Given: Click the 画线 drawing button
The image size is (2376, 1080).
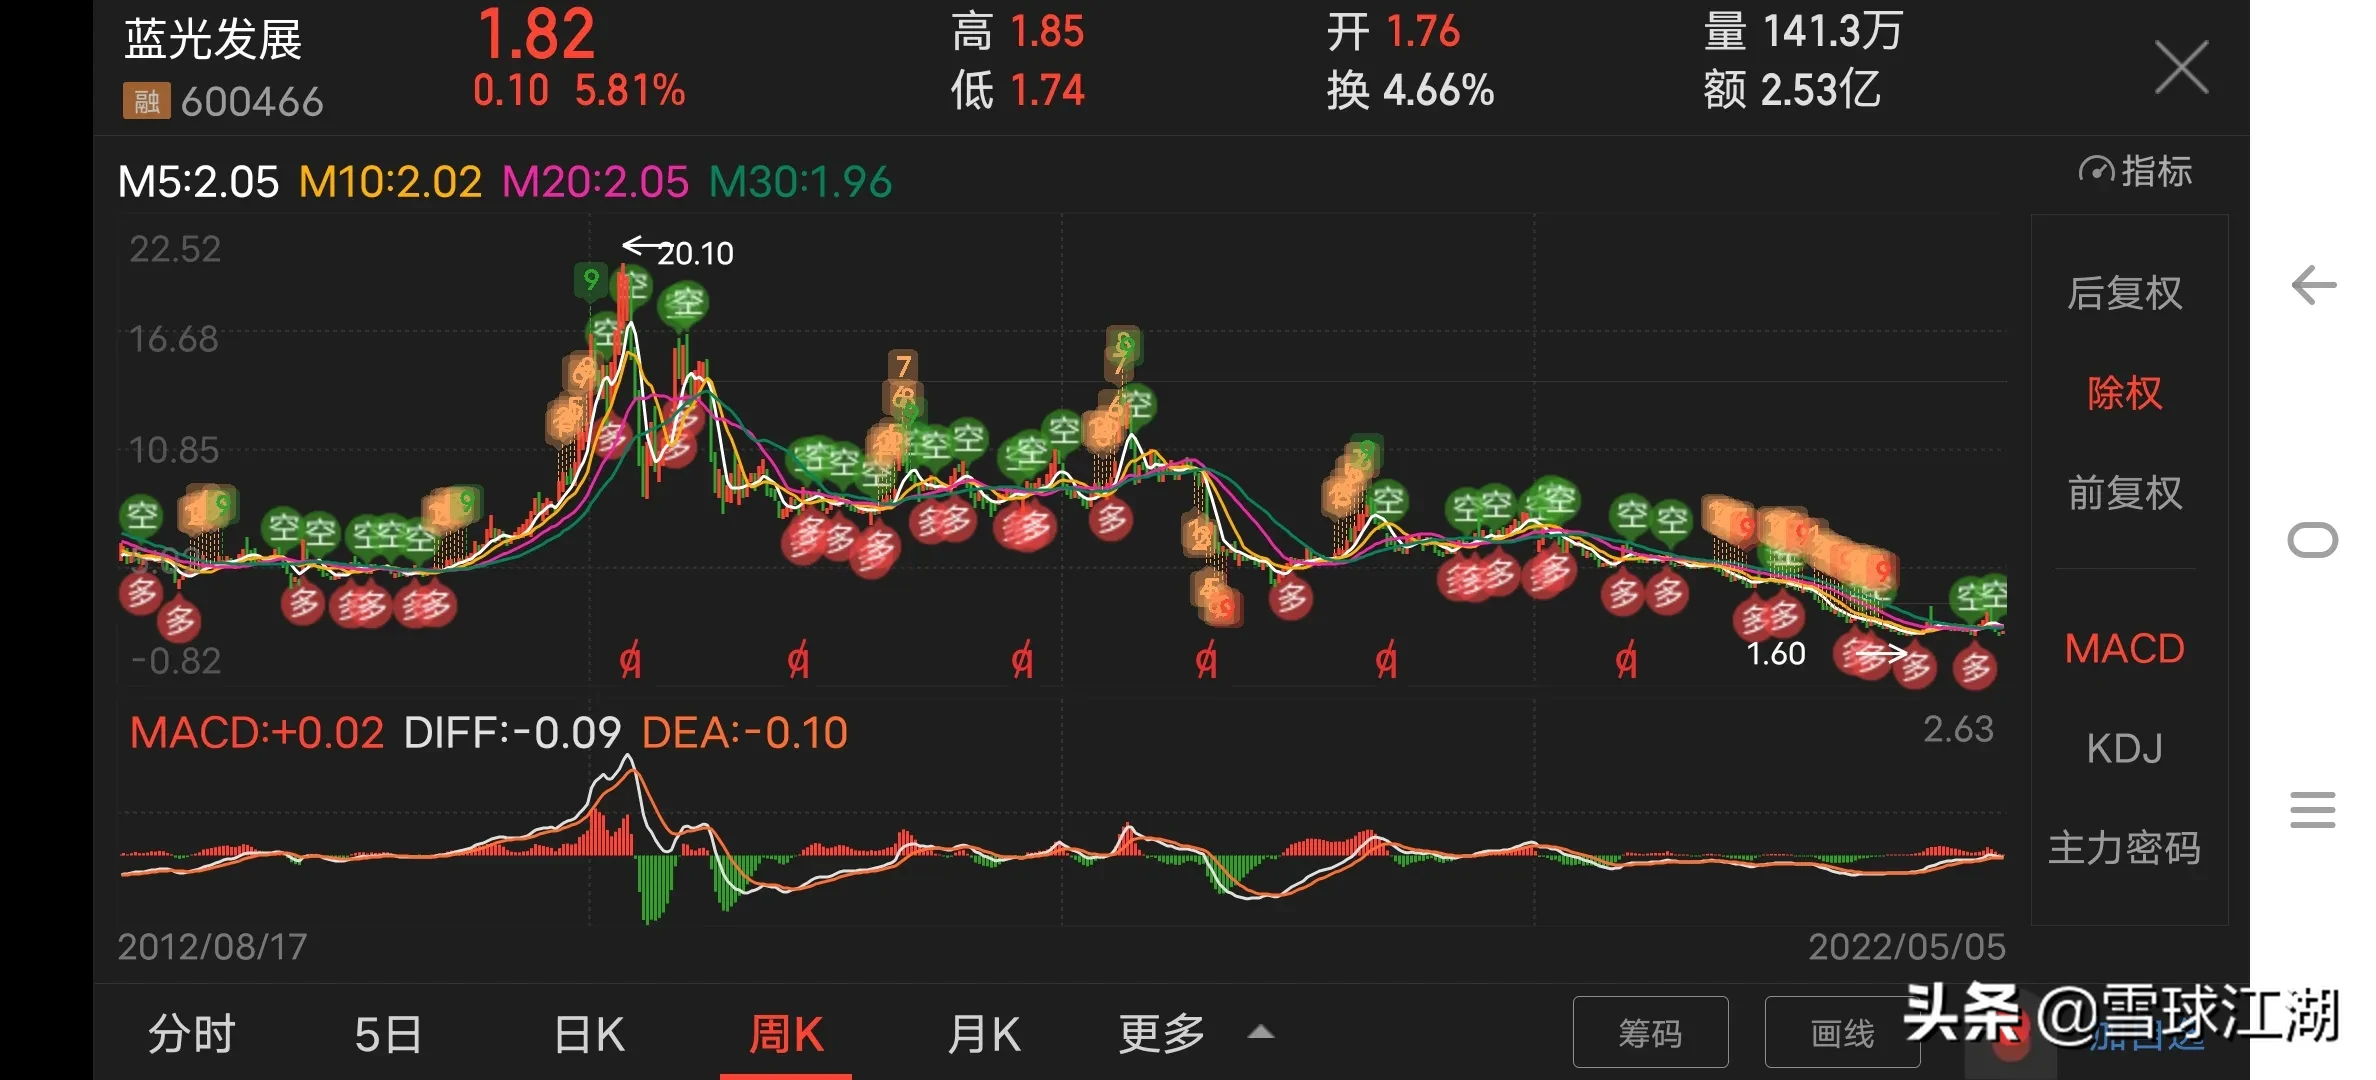Looking at the screenshot, I should (1842, 1033).
